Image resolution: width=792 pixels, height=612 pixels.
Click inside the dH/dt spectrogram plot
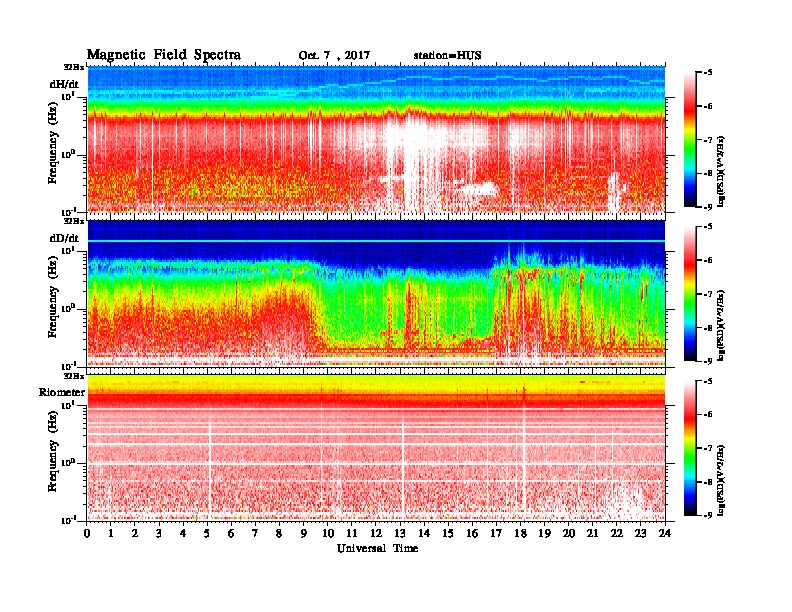click(376, 139)
